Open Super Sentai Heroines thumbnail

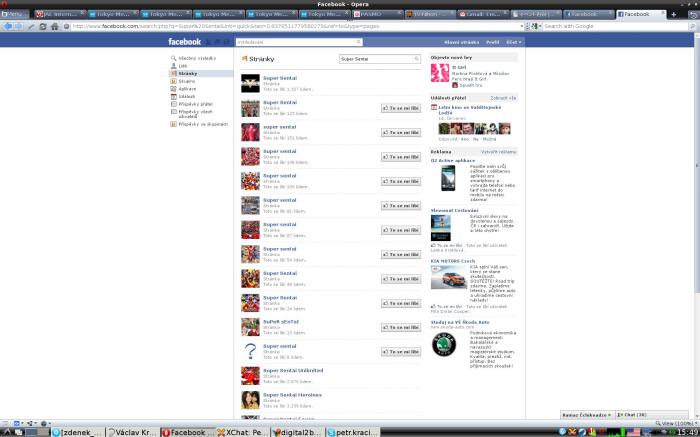250,400
